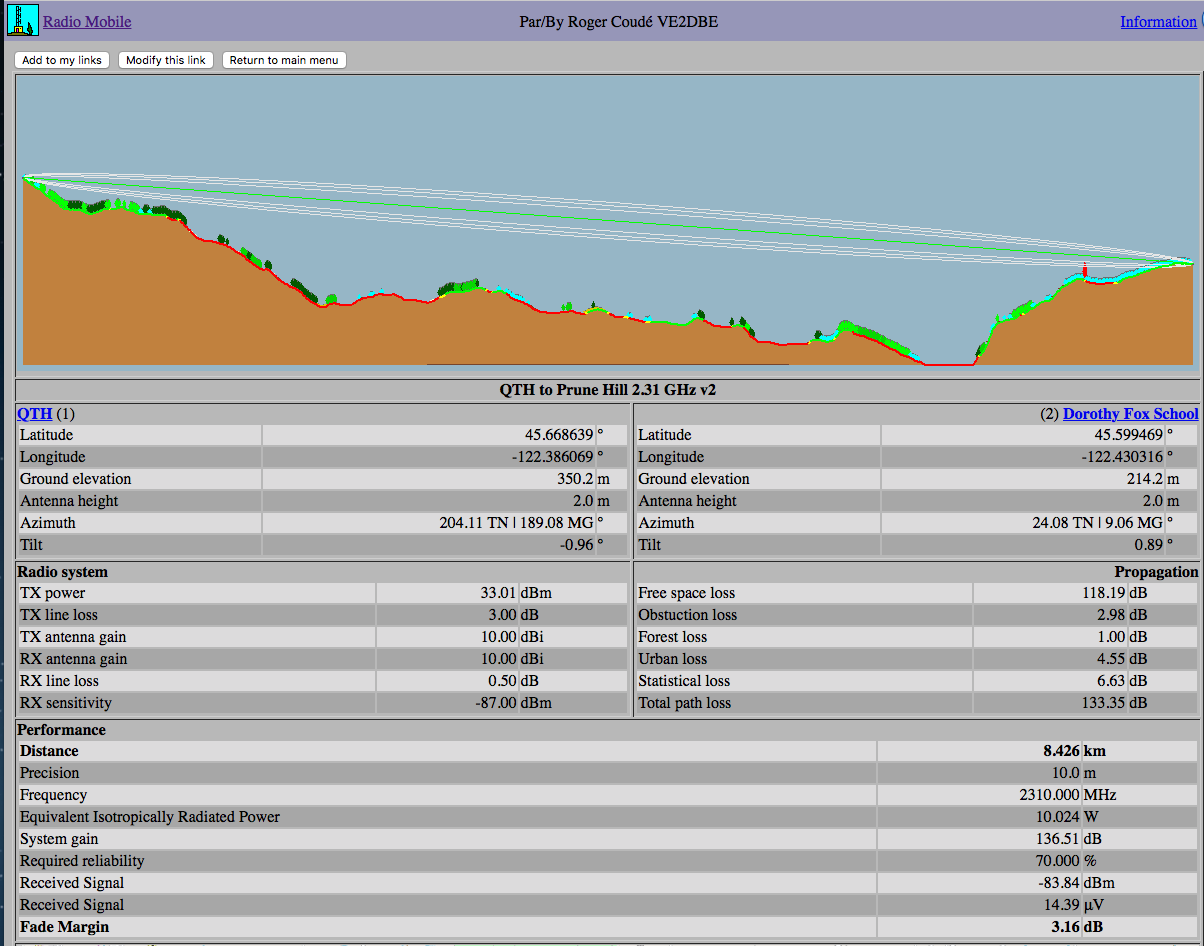Viewport: 1204px width, 946px height.
Task: Select Statistical loss value 6.63
Action: click(x=1112, y=681)
